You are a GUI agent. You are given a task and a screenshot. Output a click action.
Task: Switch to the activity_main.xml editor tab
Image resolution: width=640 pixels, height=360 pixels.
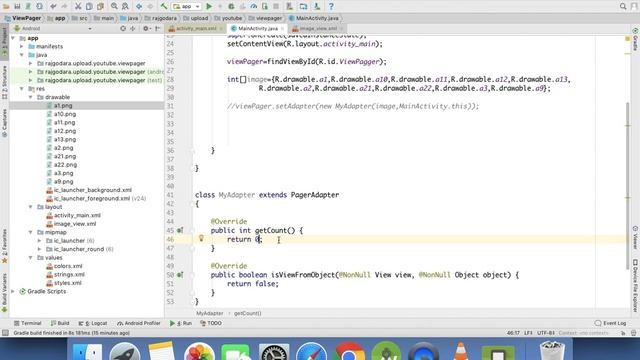[195, 29]
